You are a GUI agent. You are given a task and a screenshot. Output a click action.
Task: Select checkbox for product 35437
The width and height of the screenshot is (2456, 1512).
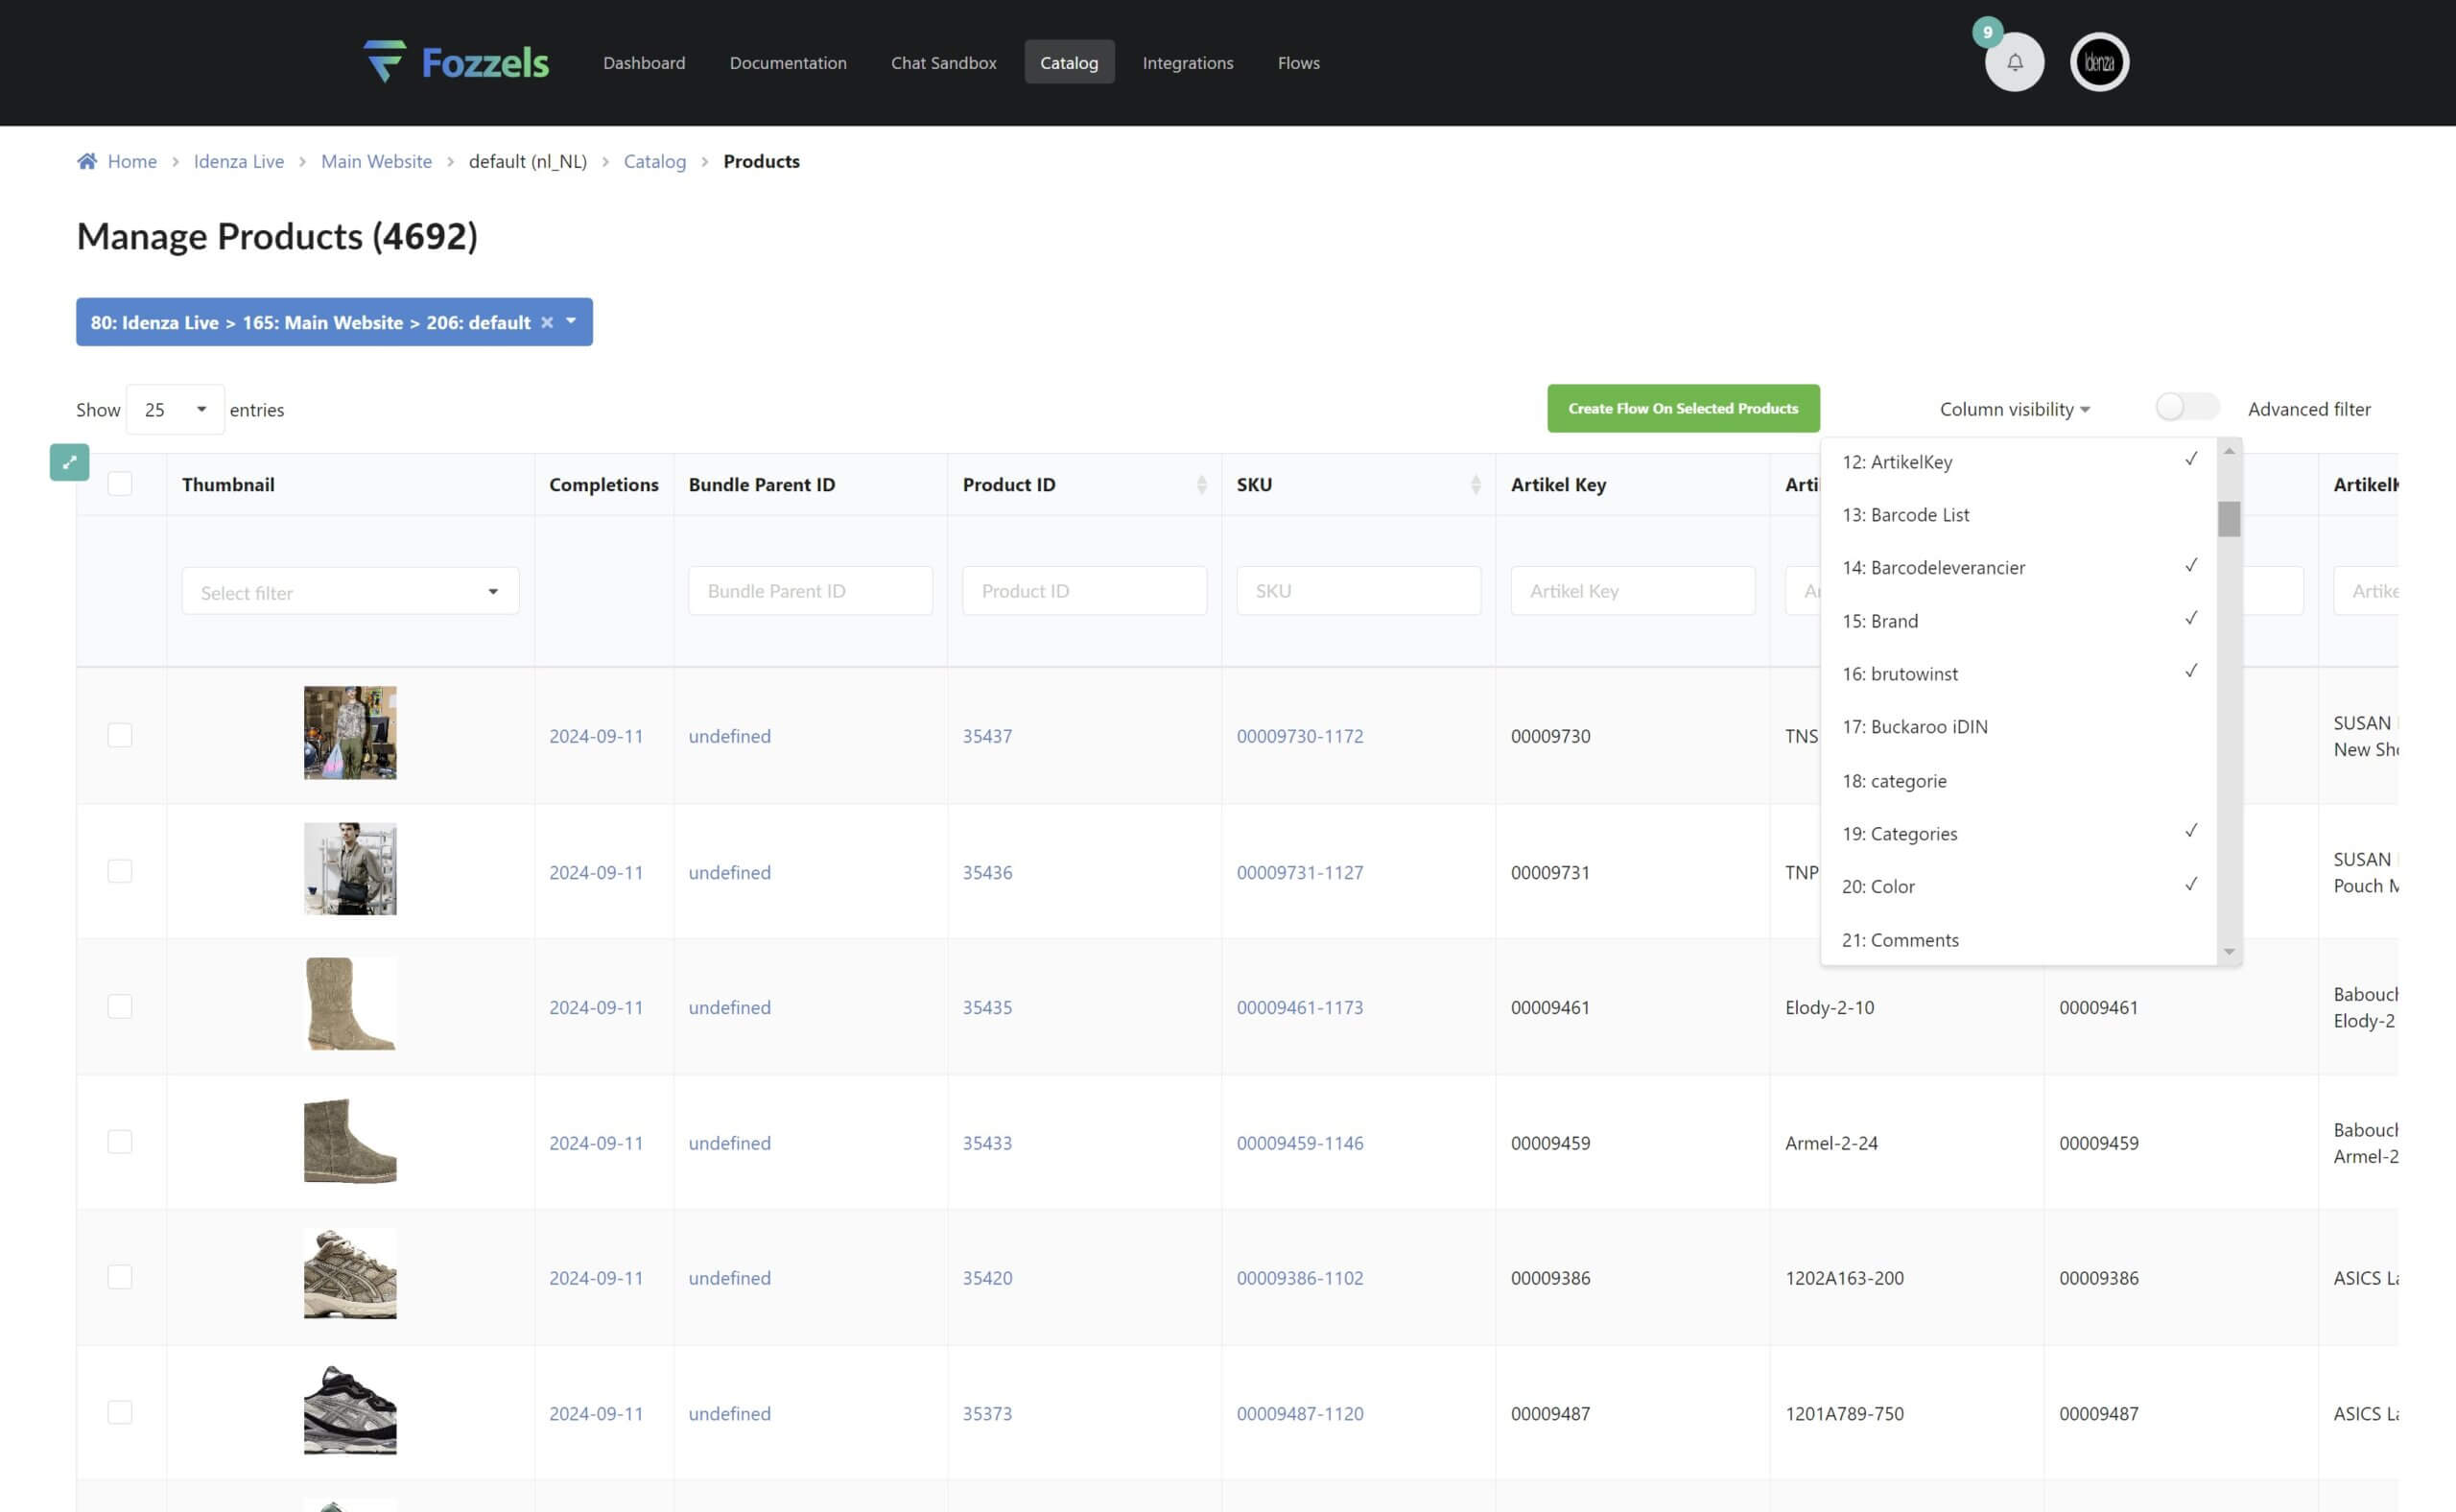coord(120,735)
